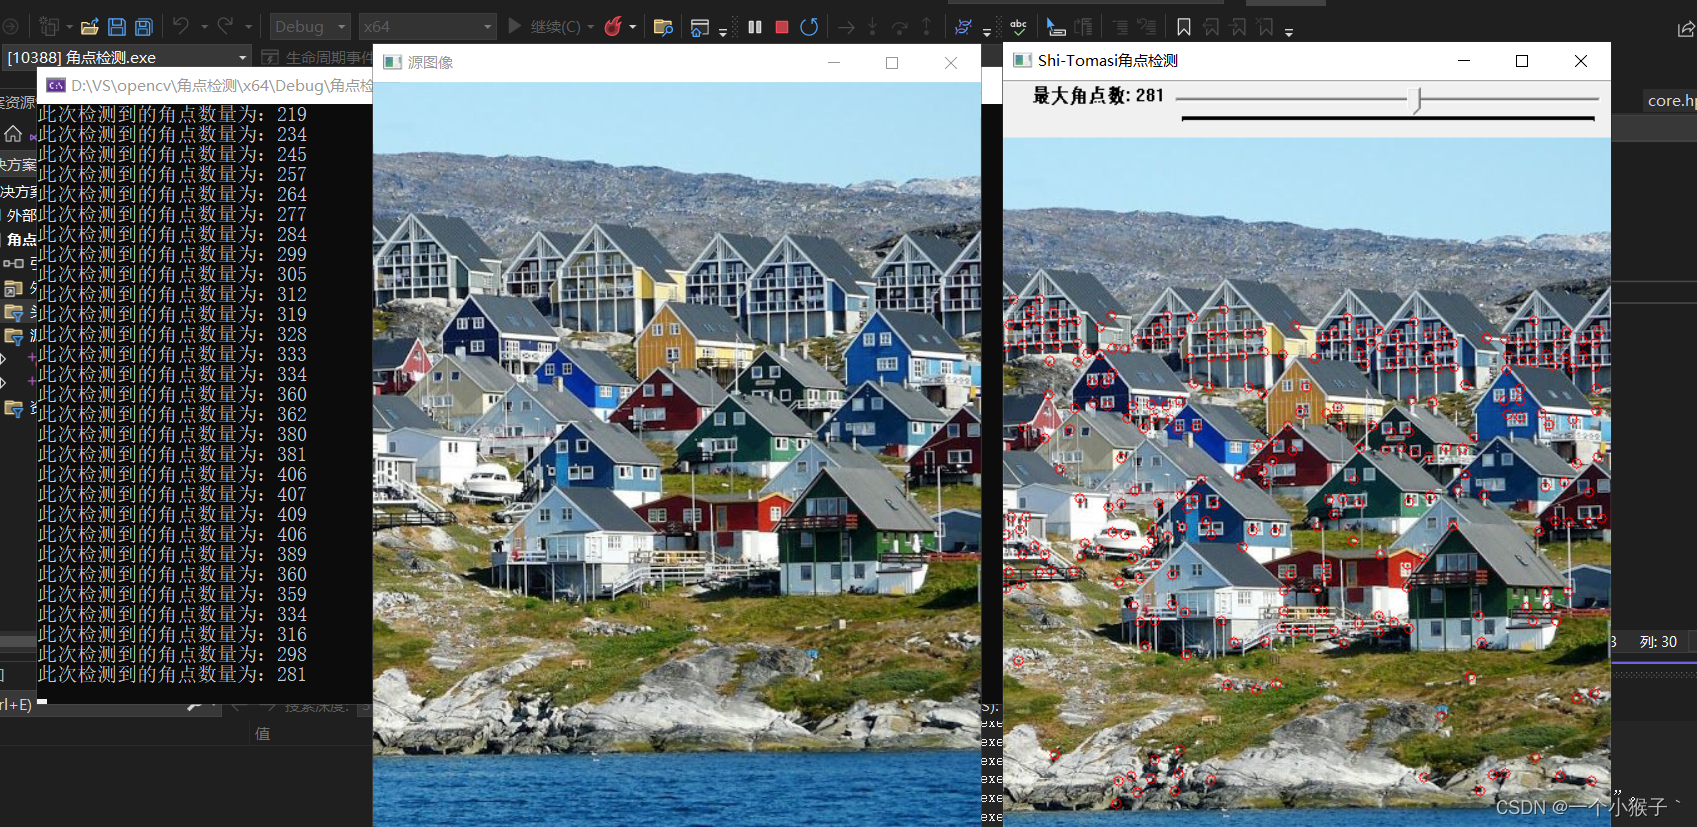The height and width of the screenshot is (827, 1697).
Task: Stop debugging with the red square
Action: coord(782,27)
